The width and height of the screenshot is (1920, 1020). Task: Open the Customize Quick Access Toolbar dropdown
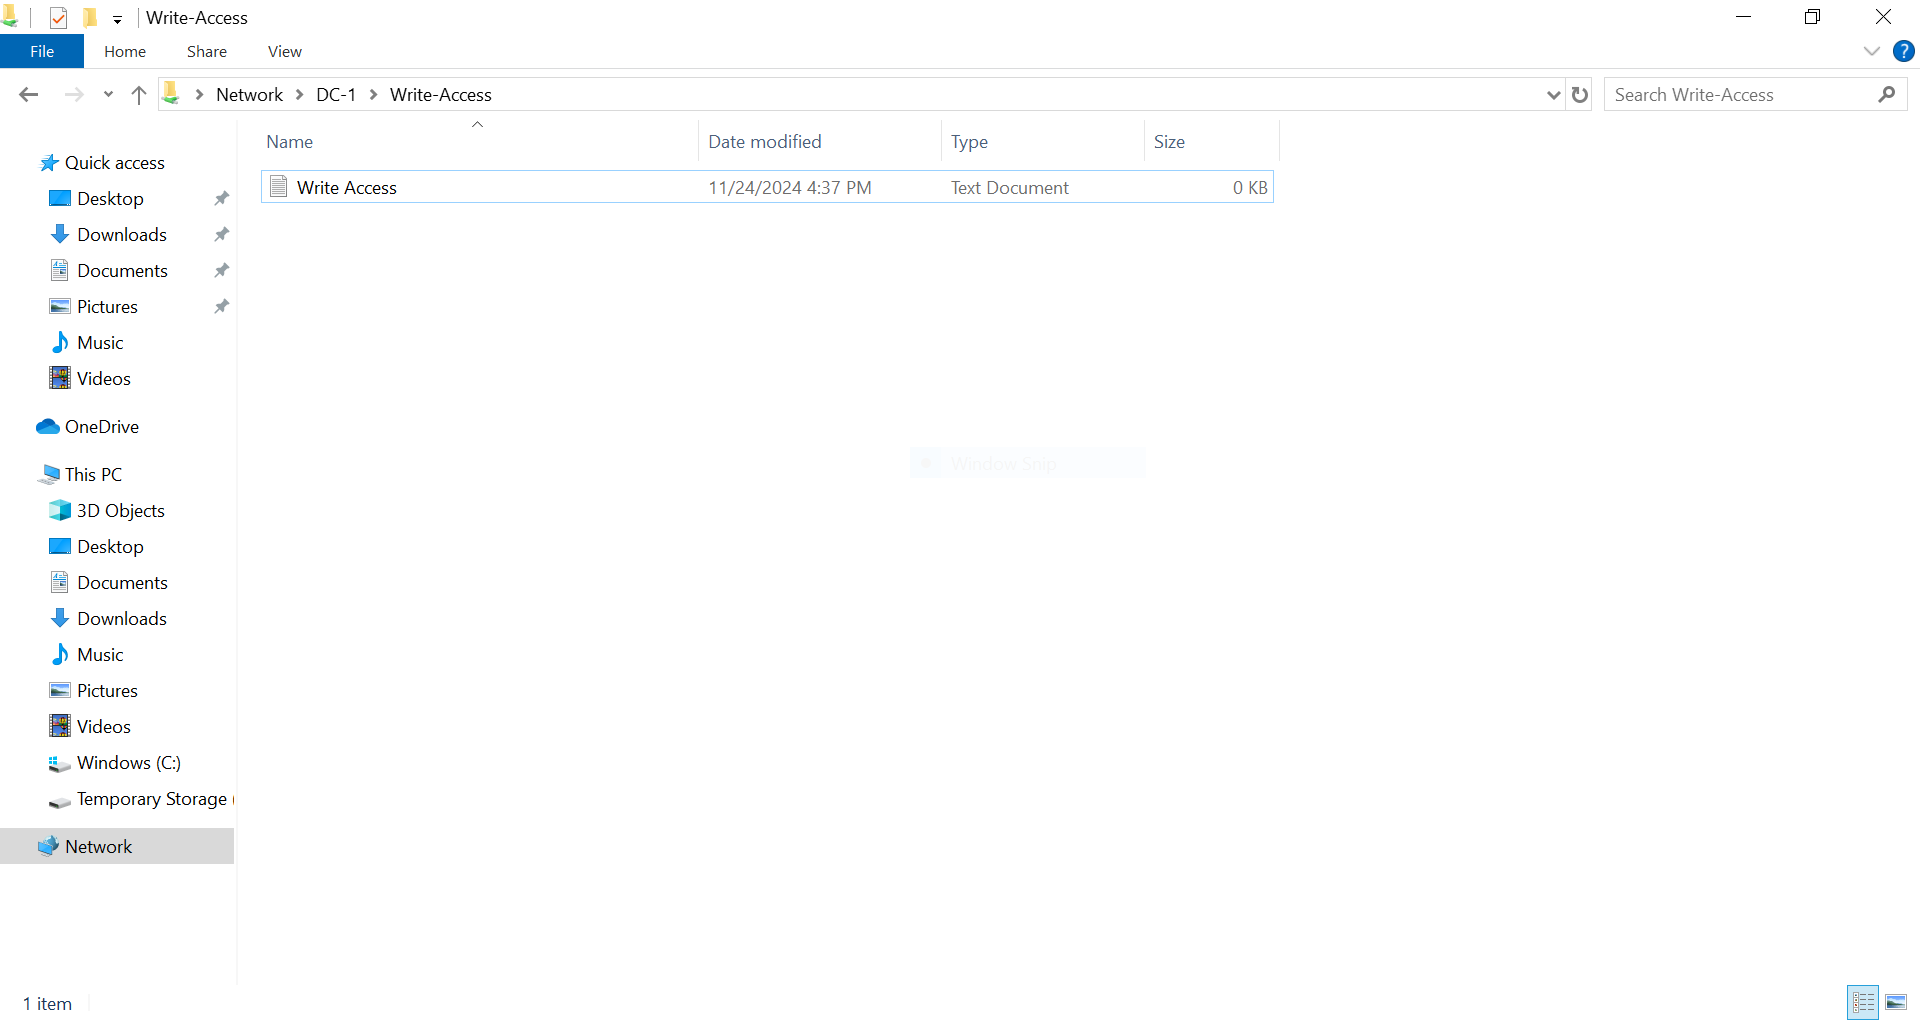coord(117,19)
